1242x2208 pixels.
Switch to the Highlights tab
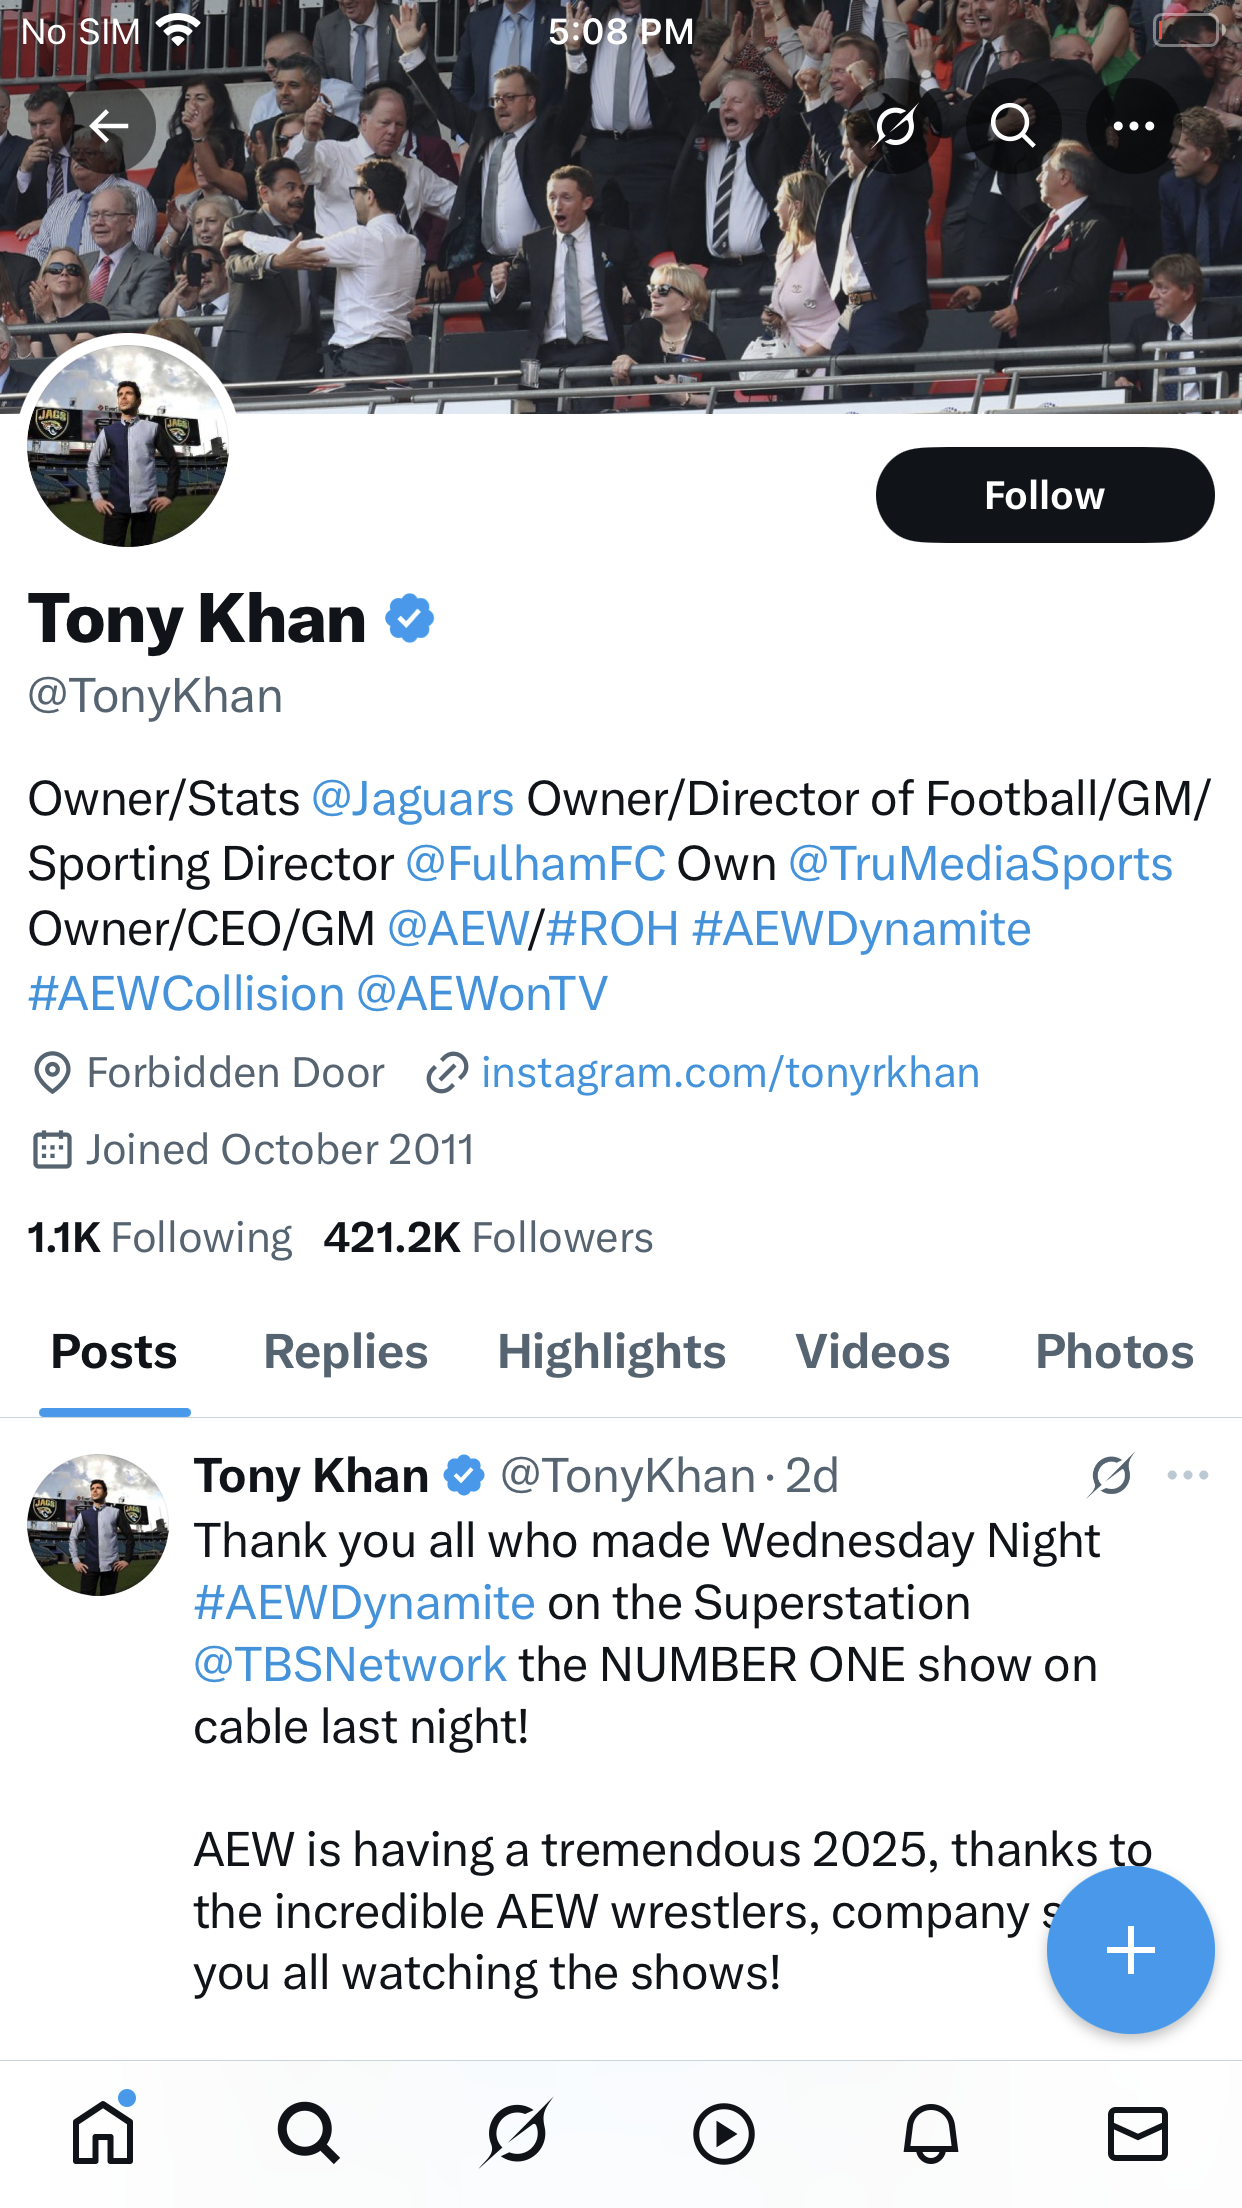point(611,1352)
